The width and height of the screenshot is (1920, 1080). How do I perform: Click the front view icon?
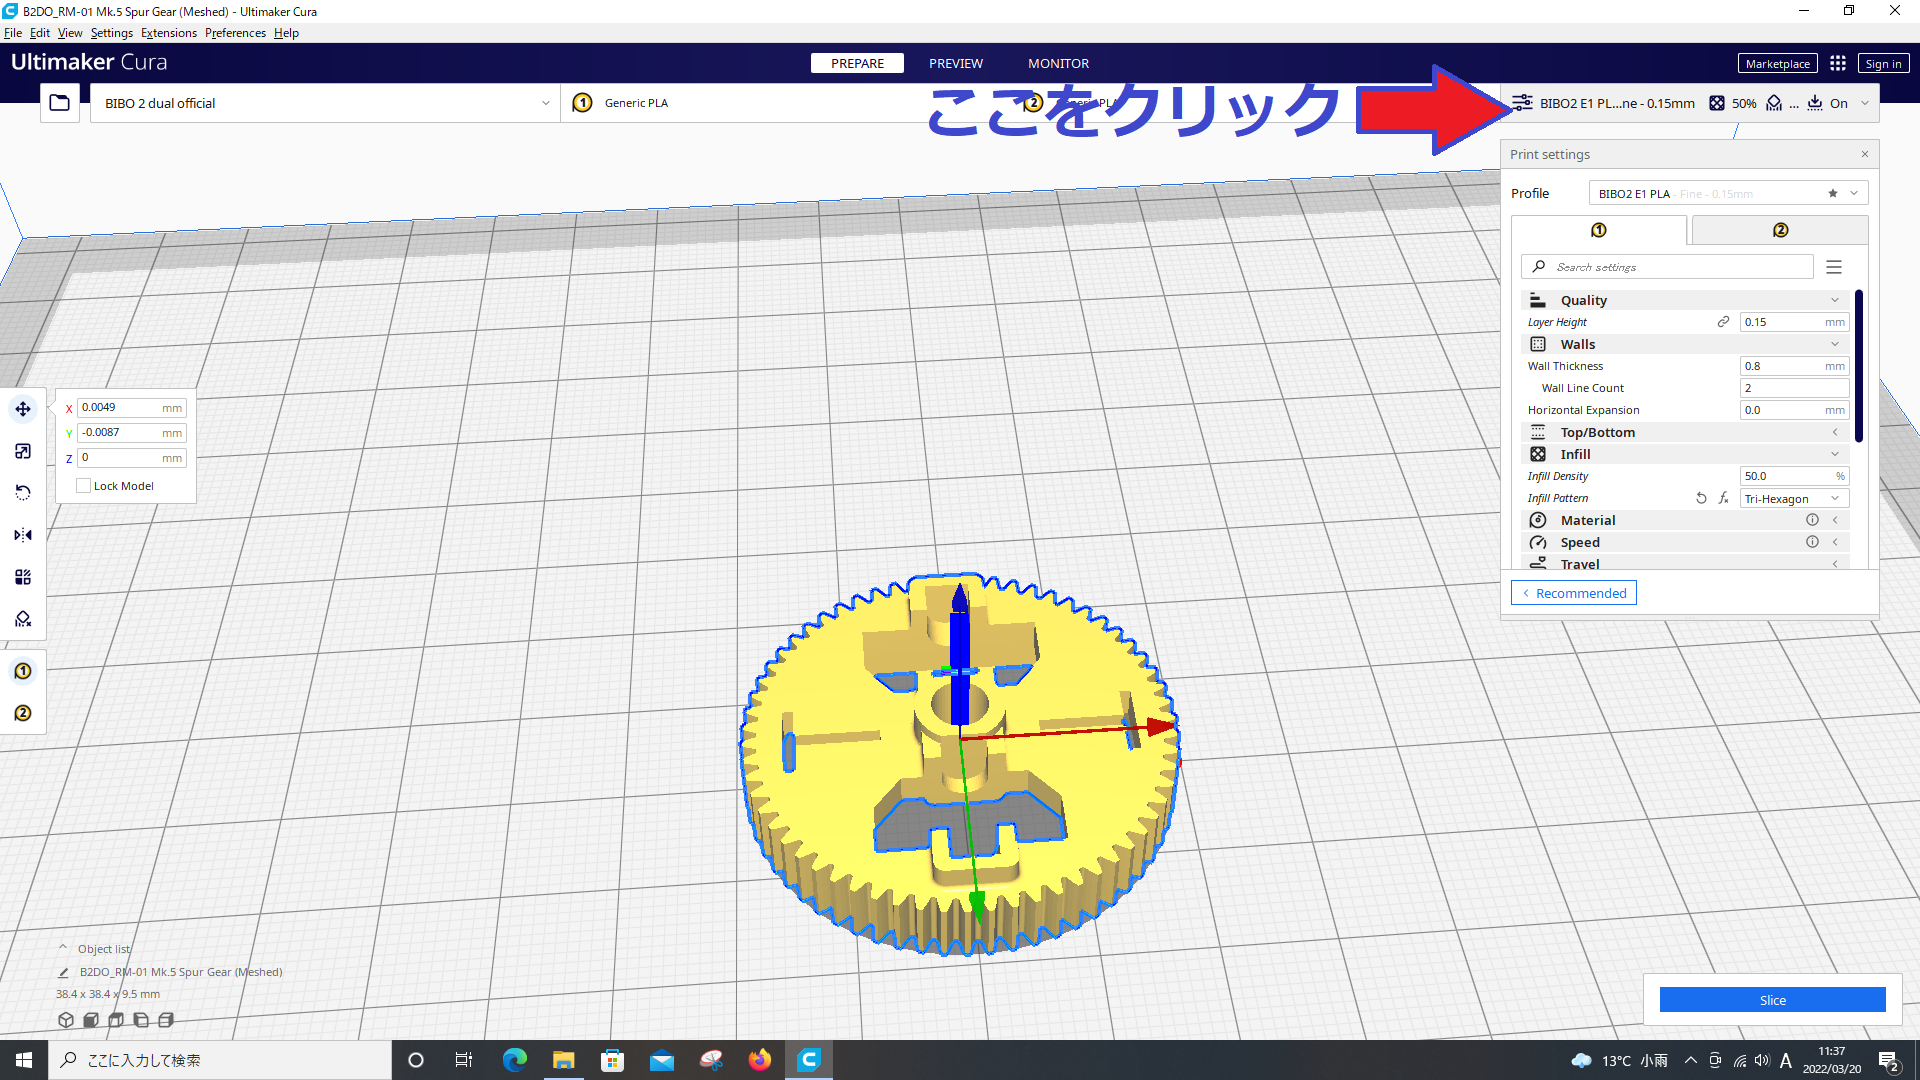[x=91, y=1020]
